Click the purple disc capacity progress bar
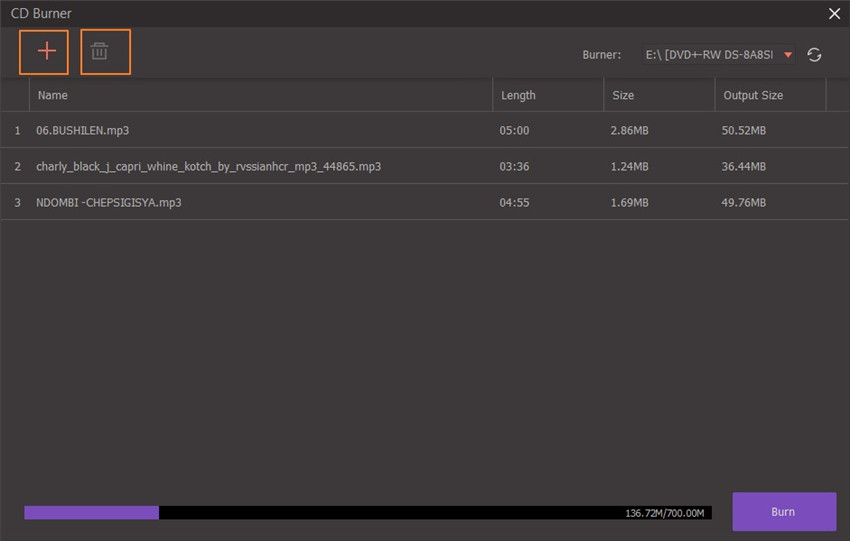Image resolution: width=850 pixels, height=541 pixels. [x=92, y=512]
